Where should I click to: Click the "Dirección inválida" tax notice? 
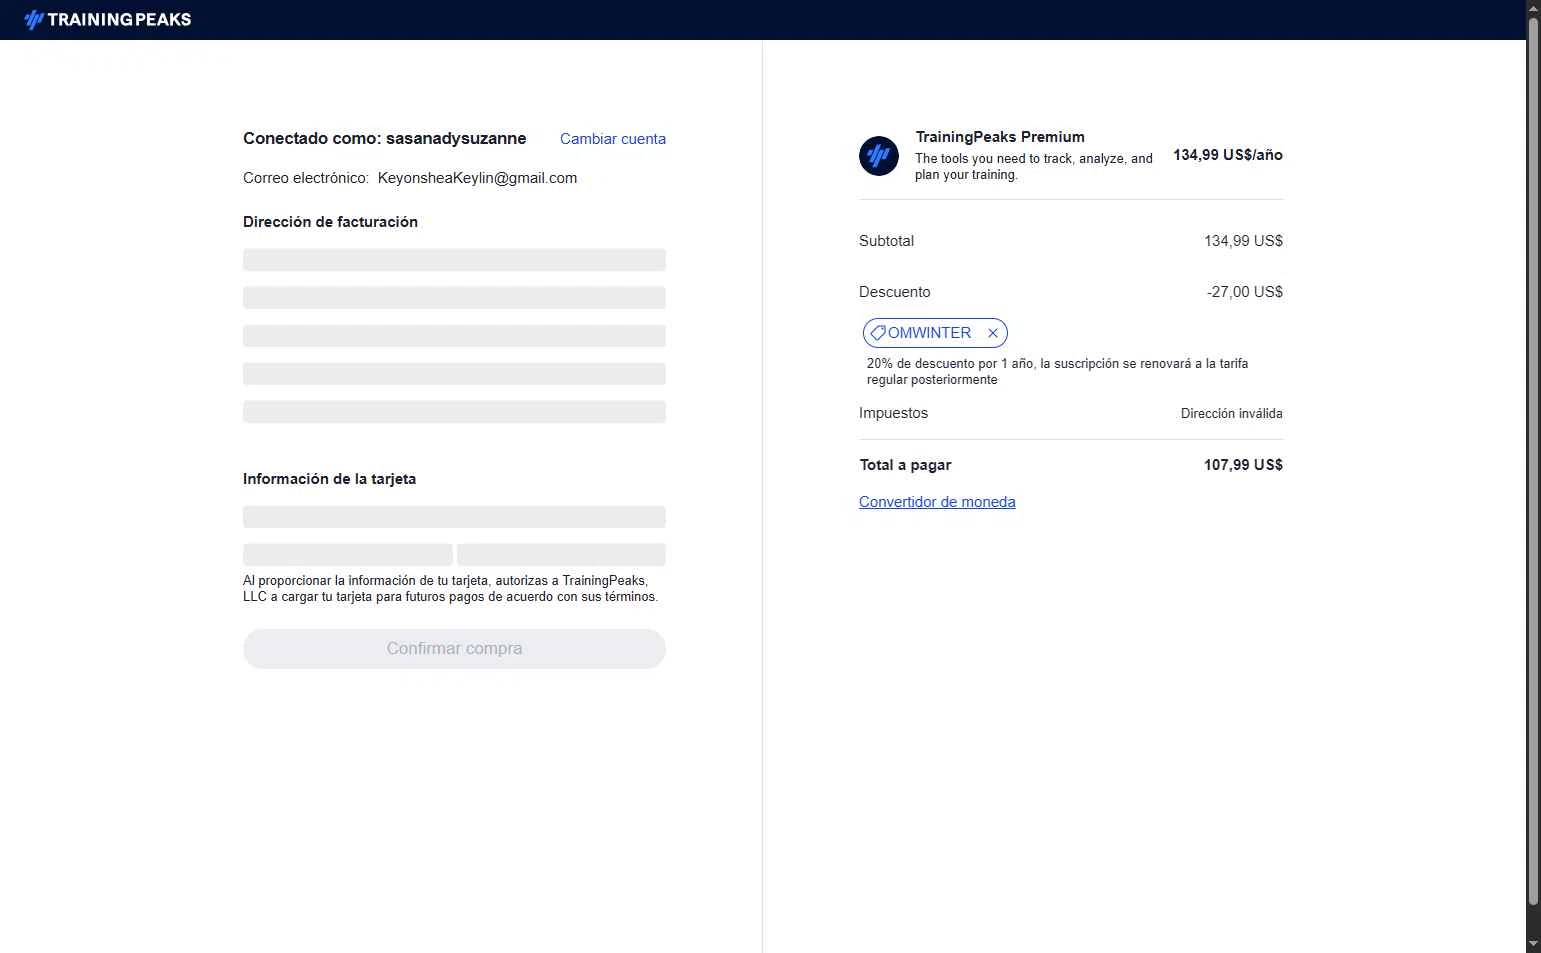[x=1232, y=414]
